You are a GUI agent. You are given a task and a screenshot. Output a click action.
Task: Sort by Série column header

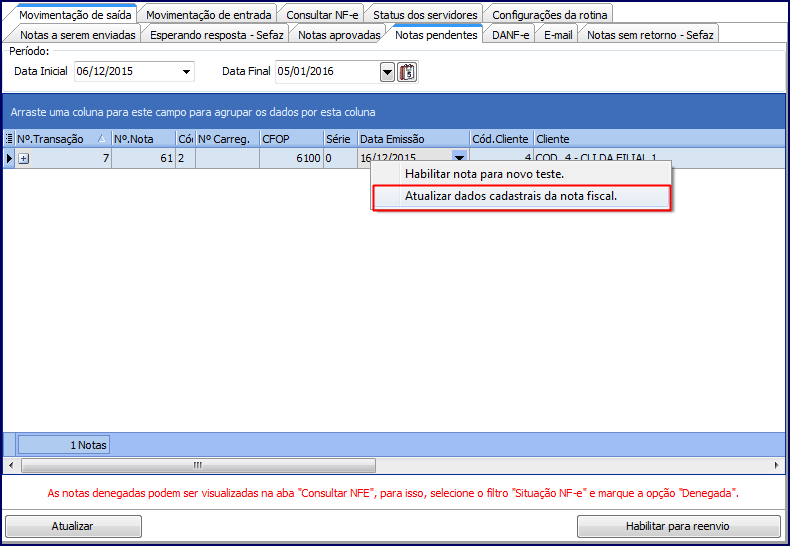340,139
